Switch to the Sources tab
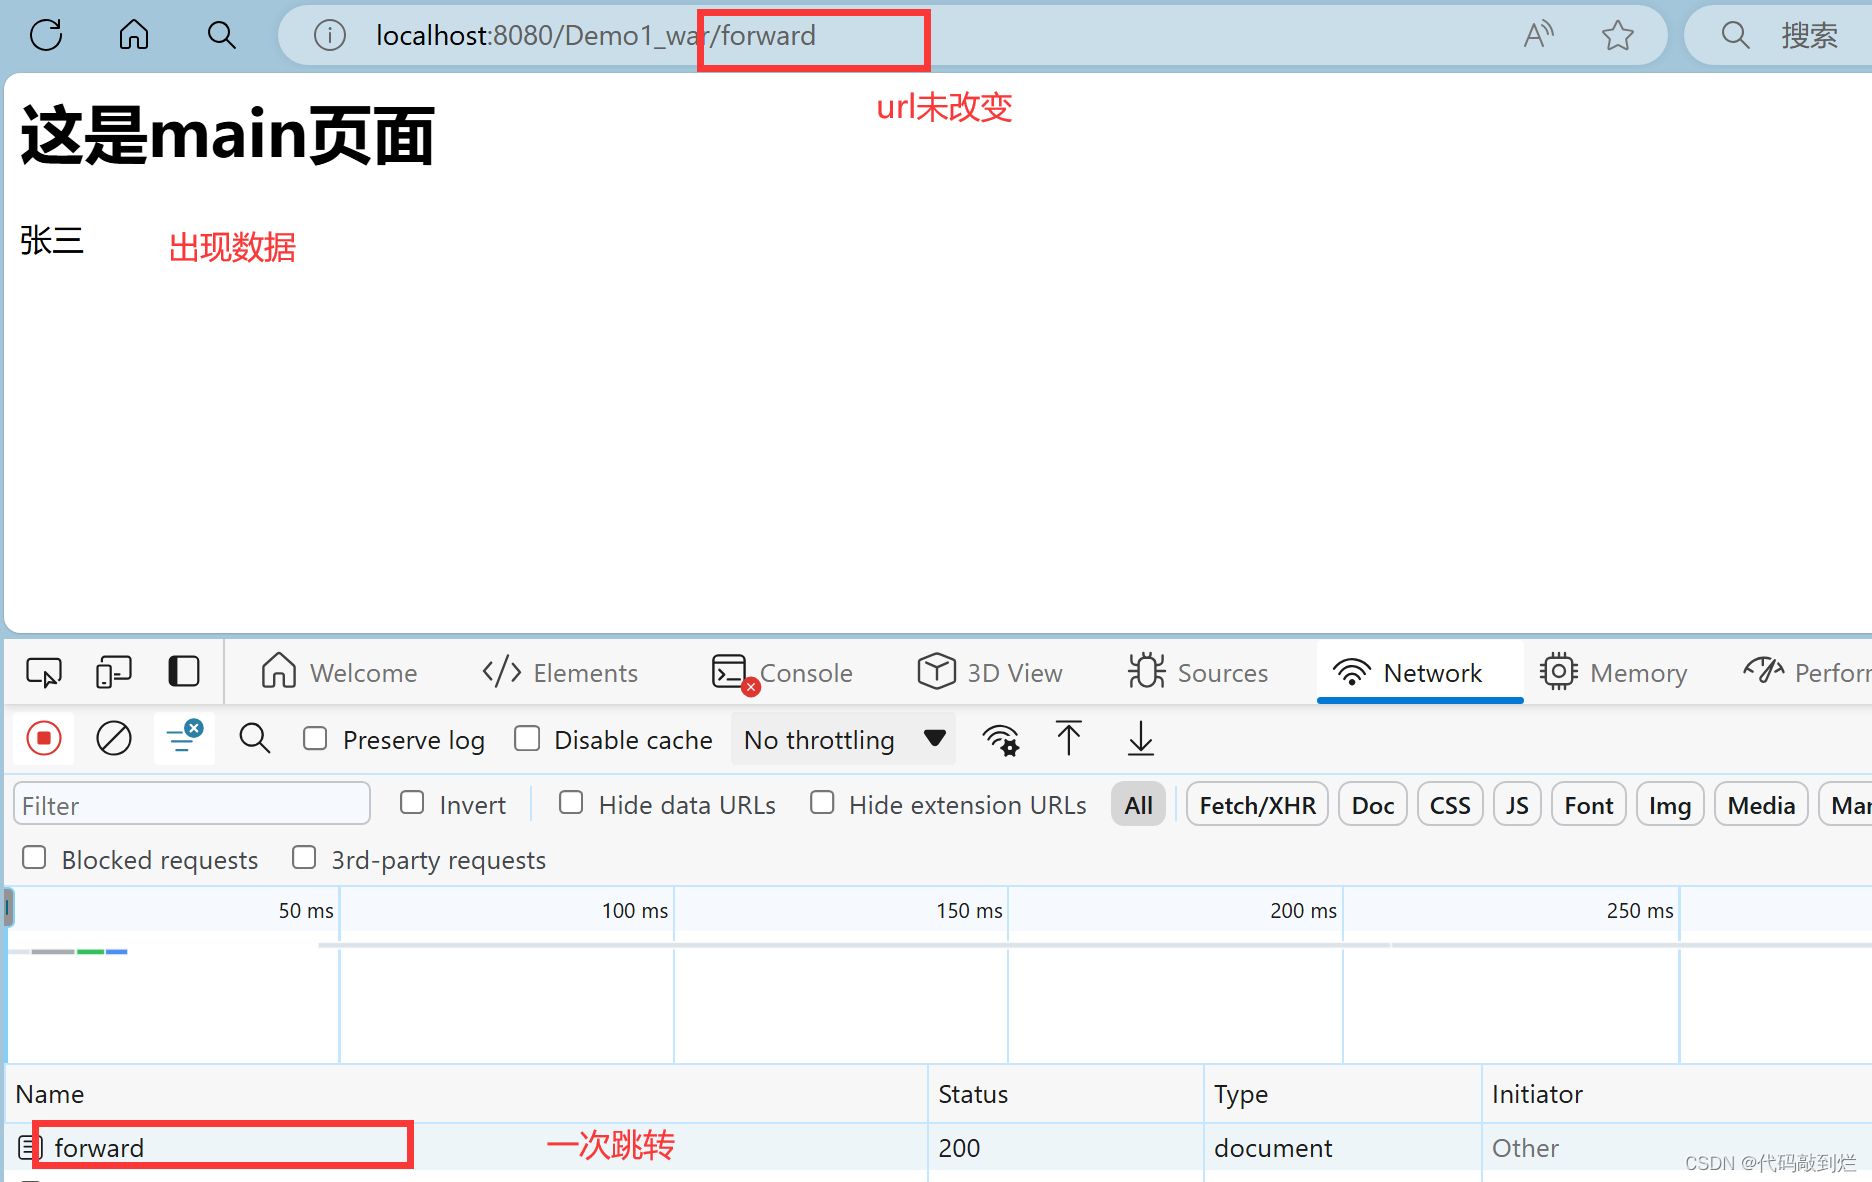The height and width of the screenshot is (1182, 1872). (1198, 672)
